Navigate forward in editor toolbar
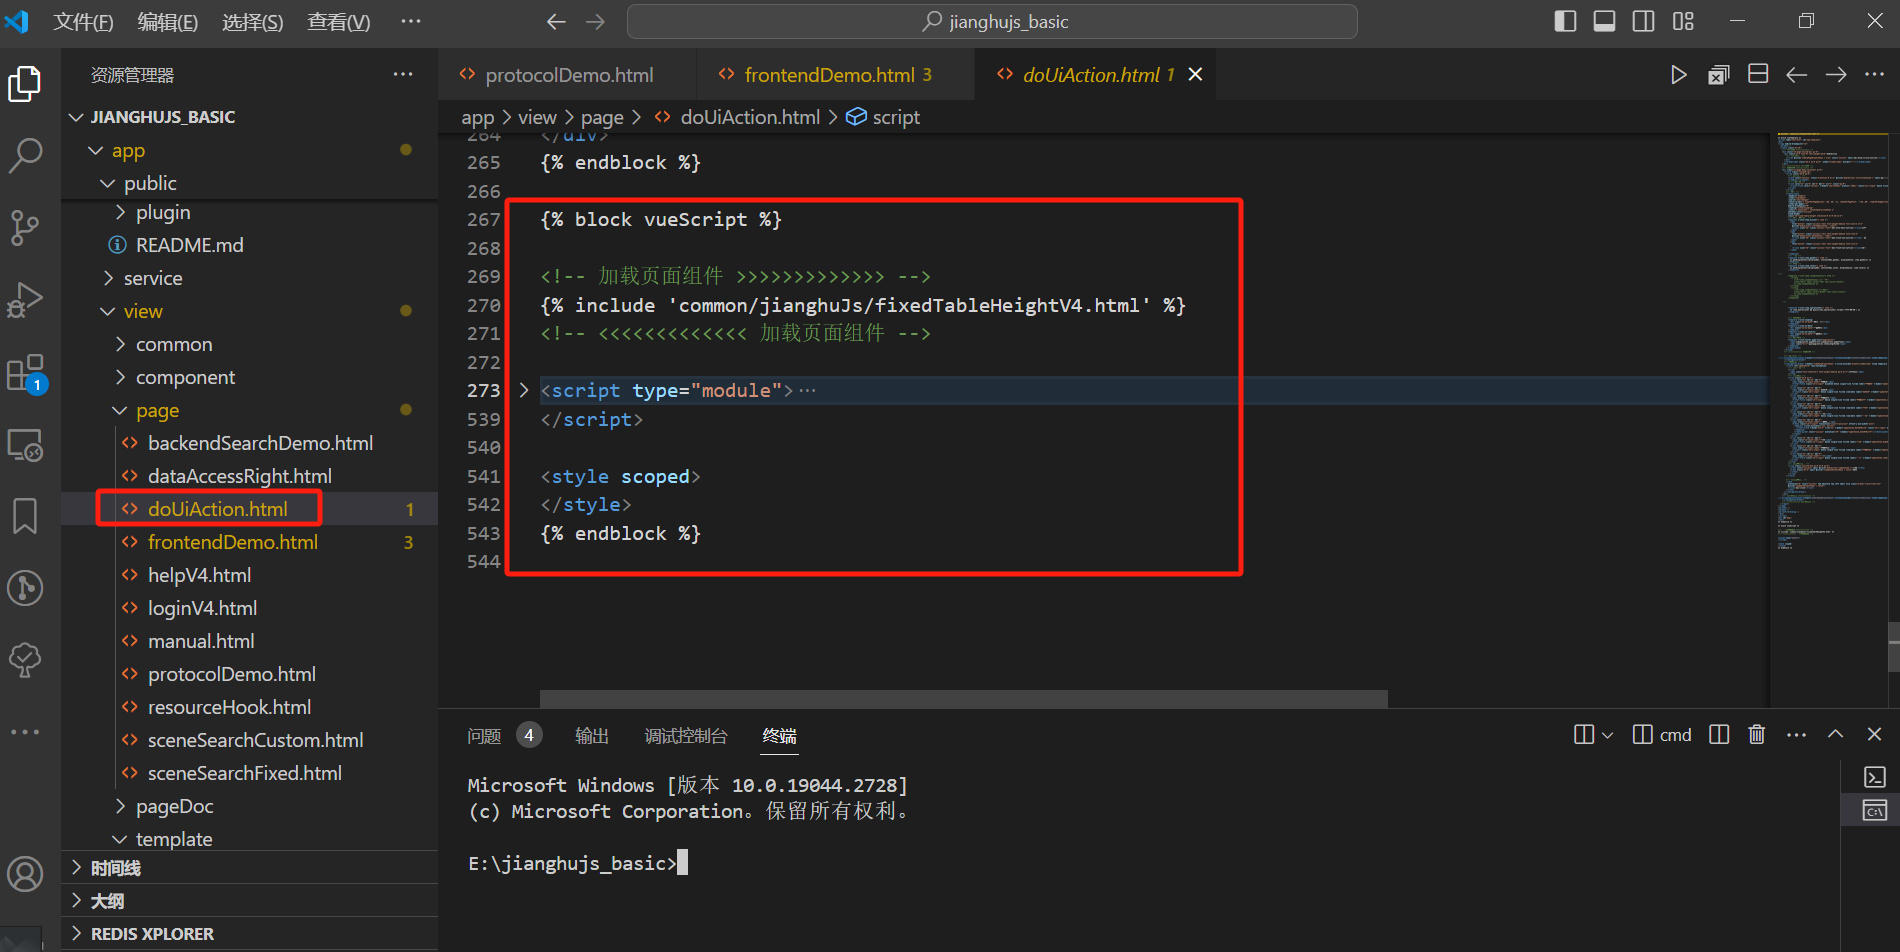1900x952 pixels. pyautogui.click(x=1836, y=75)
